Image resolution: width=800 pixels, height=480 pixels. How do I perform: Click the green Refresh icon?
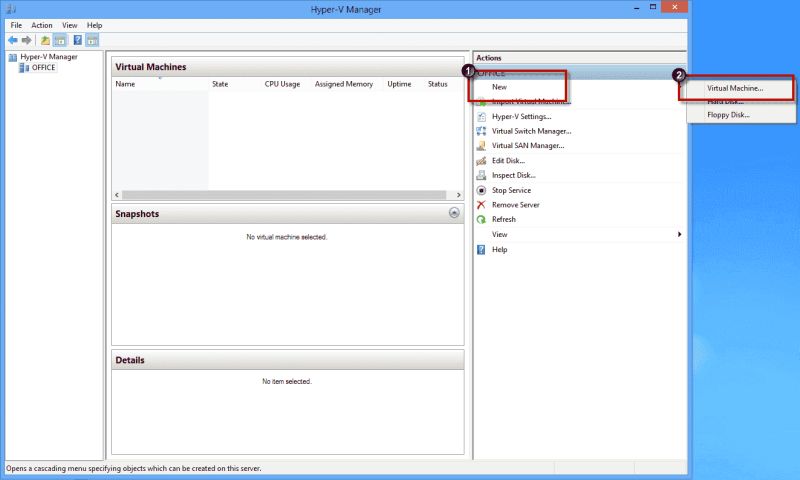[x=481, y=219]
